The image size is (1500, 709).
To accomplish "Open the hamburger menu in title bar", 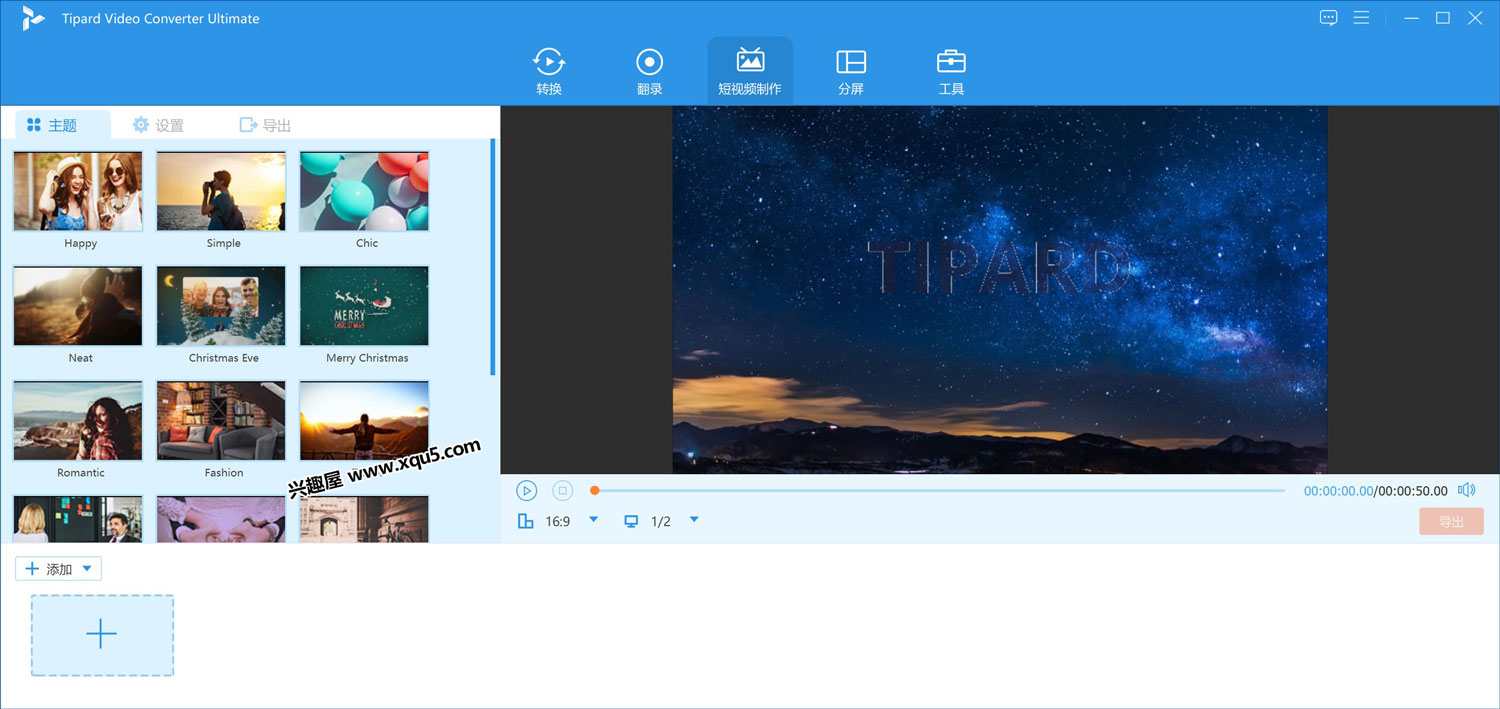I will tap(1361, 18).
